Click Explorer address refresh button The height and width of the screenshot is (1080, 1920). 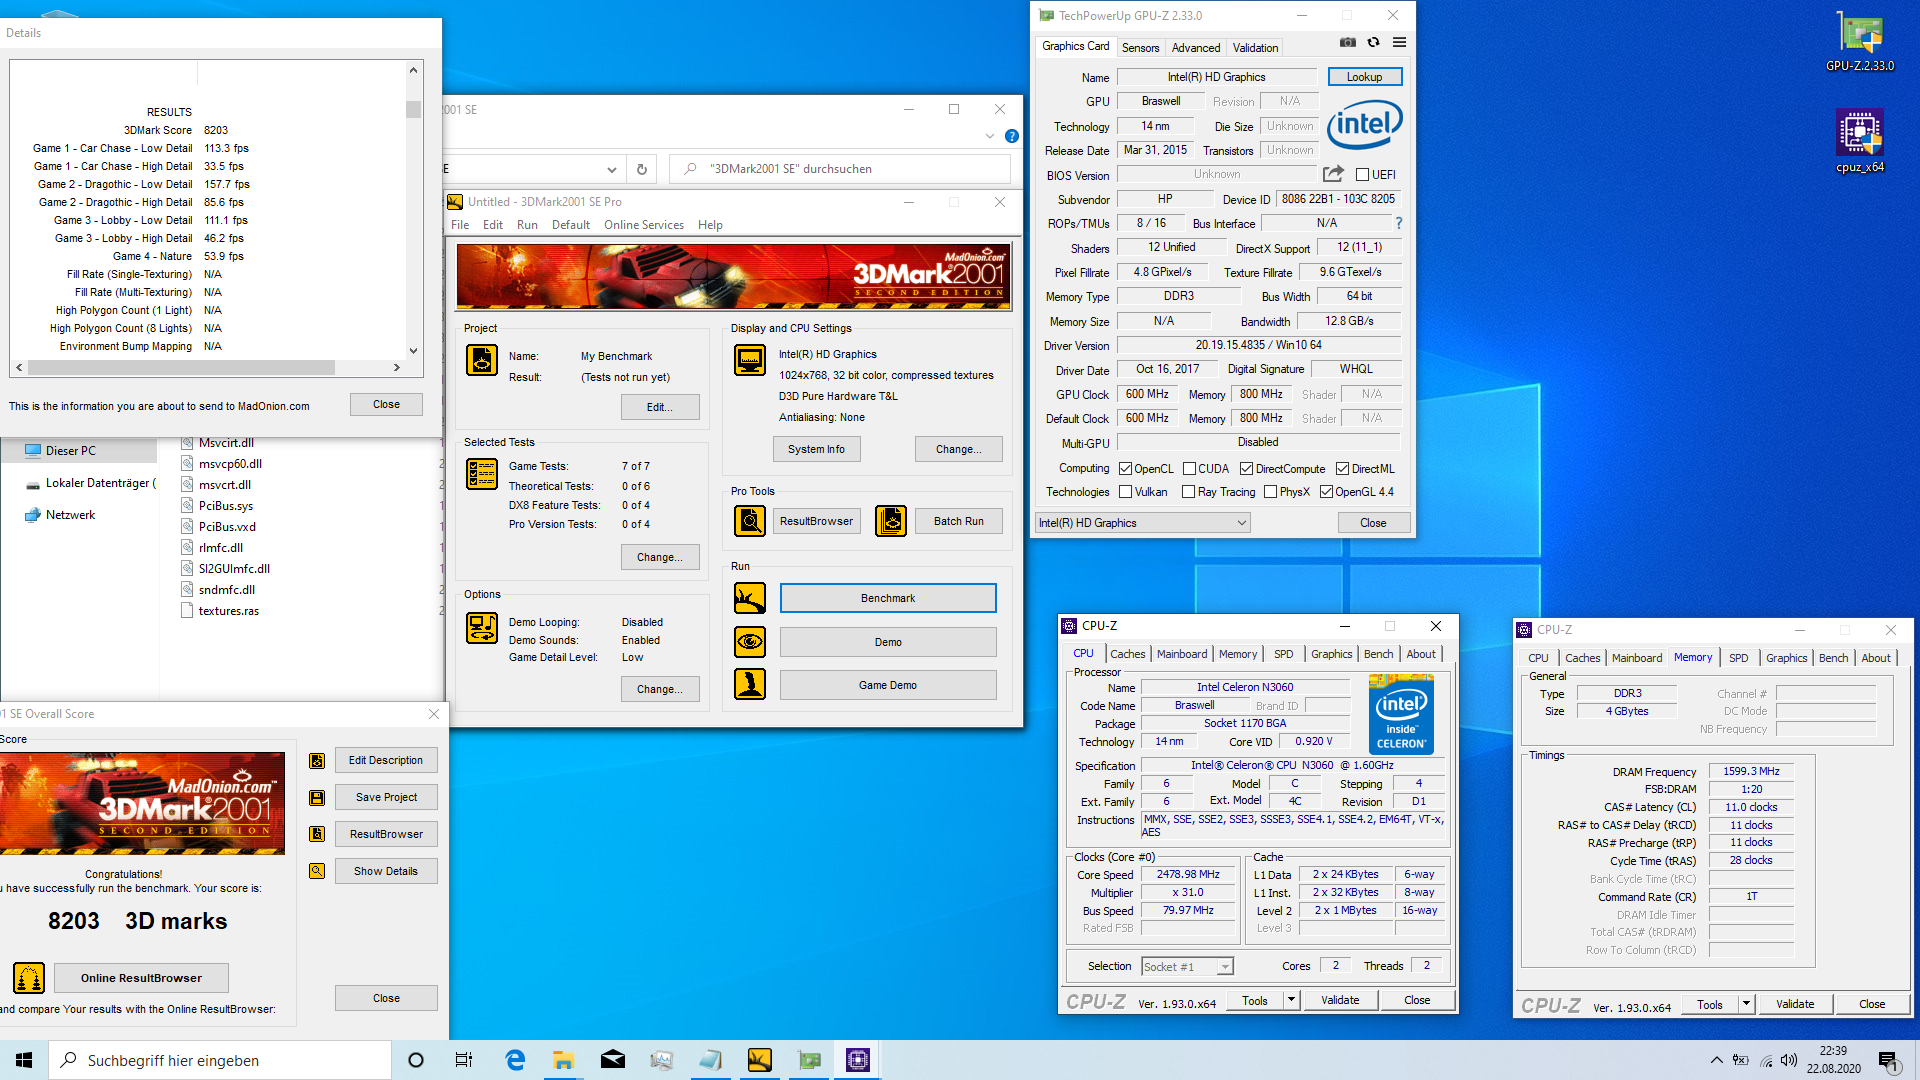coord(642,169)
